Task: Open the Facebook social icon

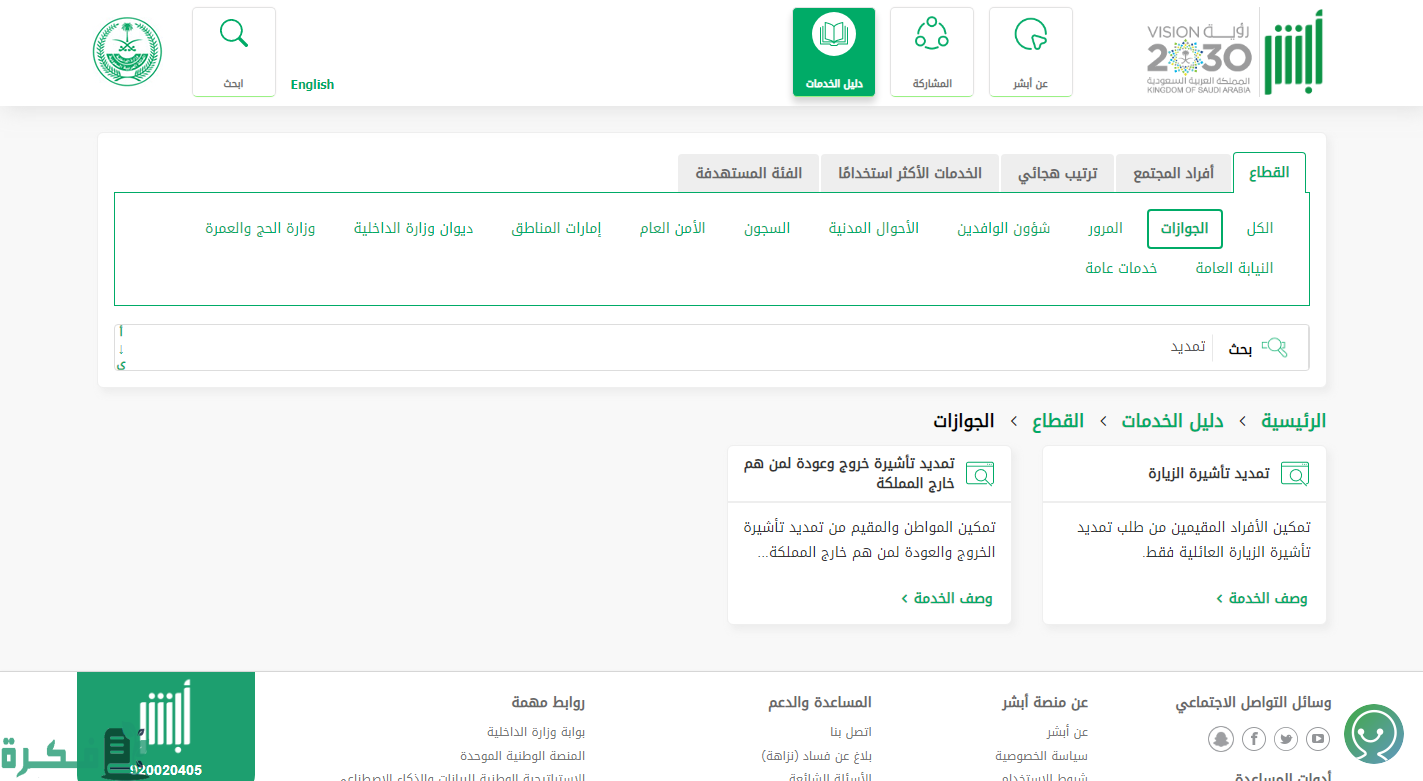Action: click(x=1254, y=739)
